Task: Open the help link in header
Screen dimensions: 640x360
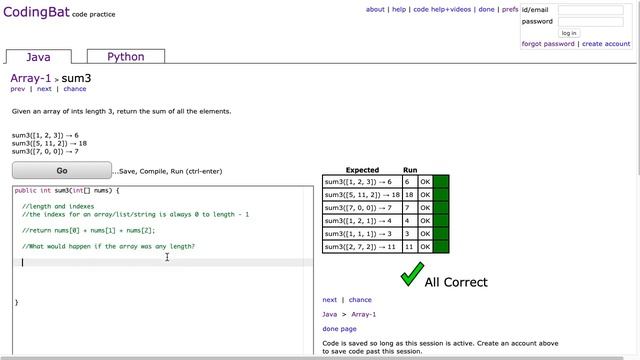Action: (399, 9)
